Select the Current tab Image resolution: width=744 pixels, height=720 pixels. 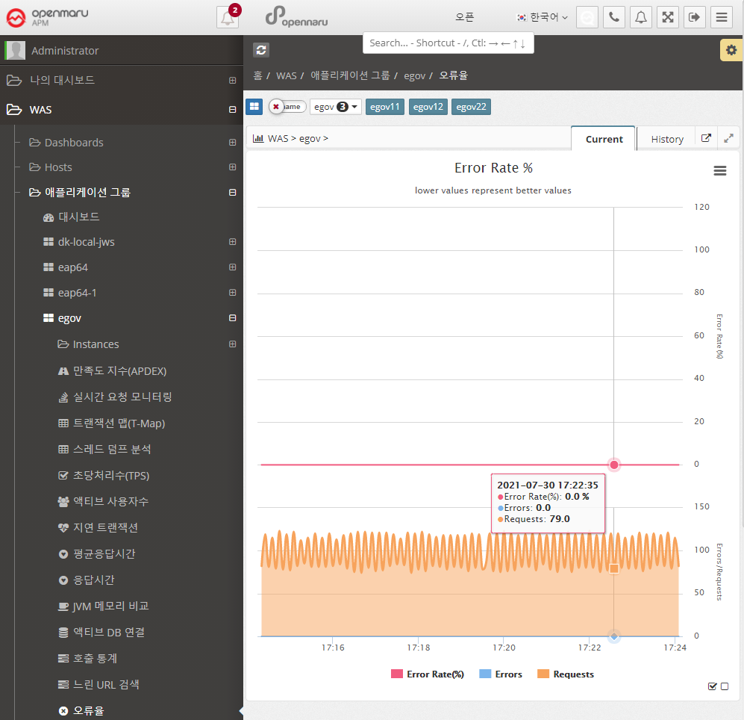pyautogui.click(x=603, y=139)
